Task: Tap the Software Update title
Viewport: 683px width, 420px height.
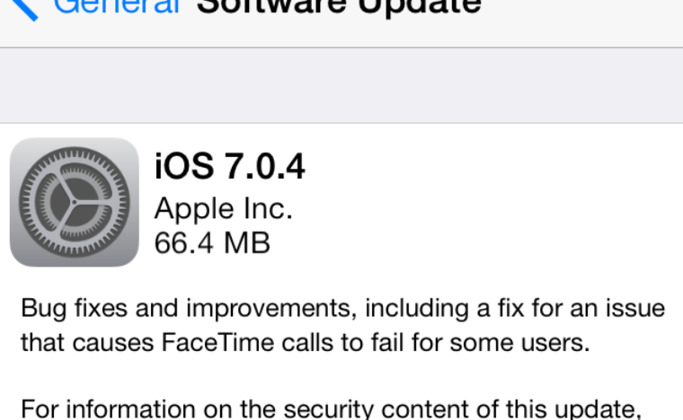Action: tap(339, 9)
